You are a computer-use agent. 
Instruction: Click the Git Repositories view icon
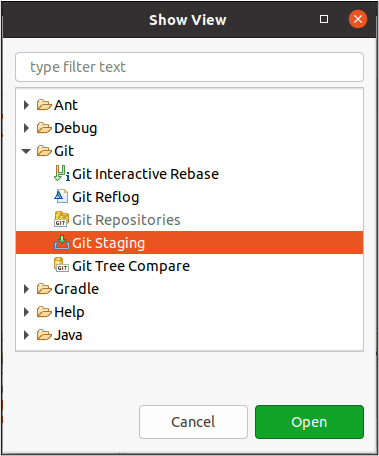pos(61,219)
